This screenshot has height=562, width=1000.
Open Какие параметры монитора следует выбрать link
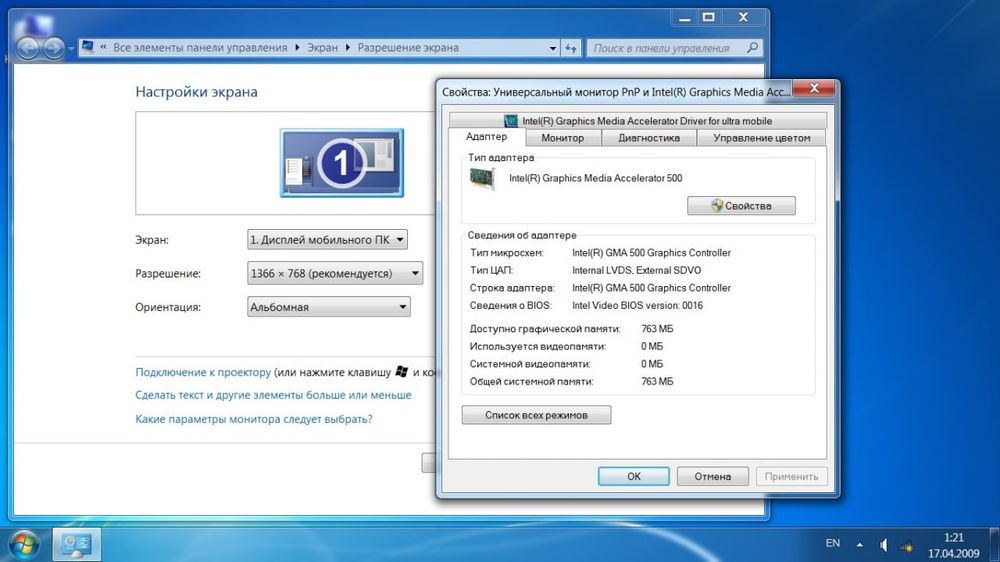pyautogui.click(x=254, y=419)
